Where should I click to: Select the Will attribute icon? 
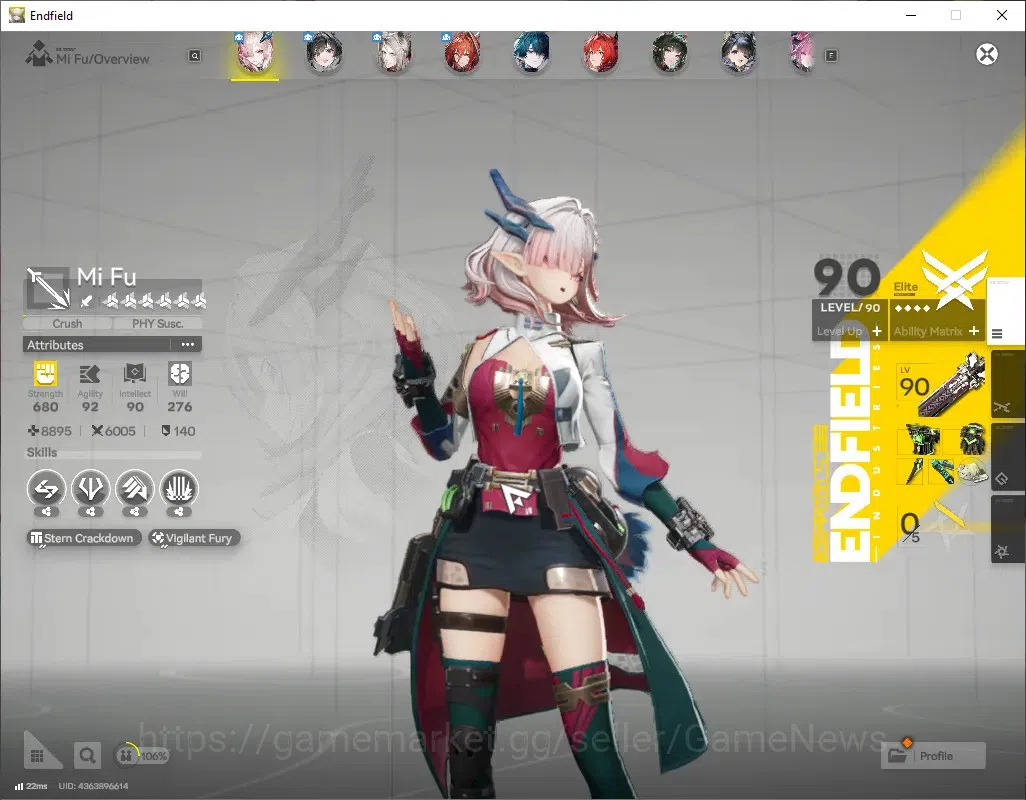coord(179,374)
